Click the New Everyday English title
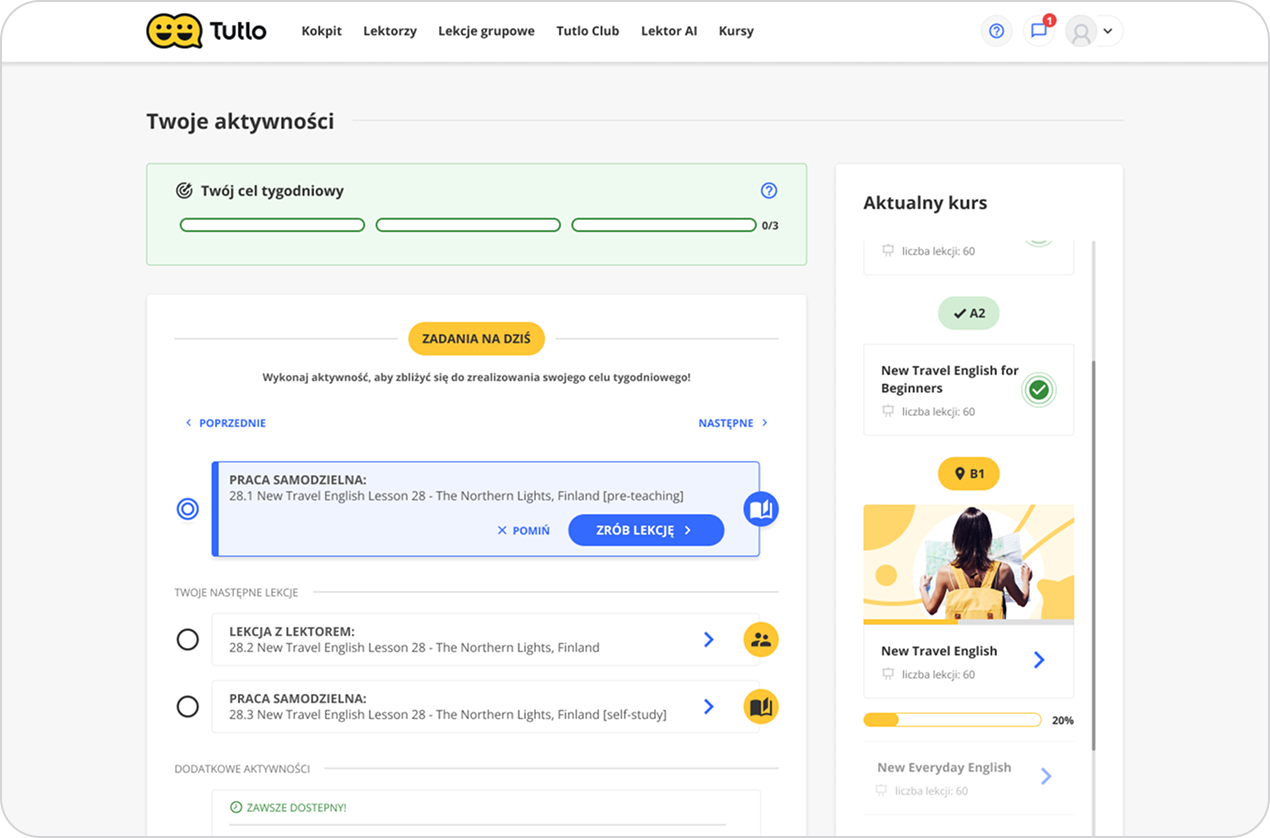Image resolution: width=1270 pixels, height=838 pixels. coord(944,768)
